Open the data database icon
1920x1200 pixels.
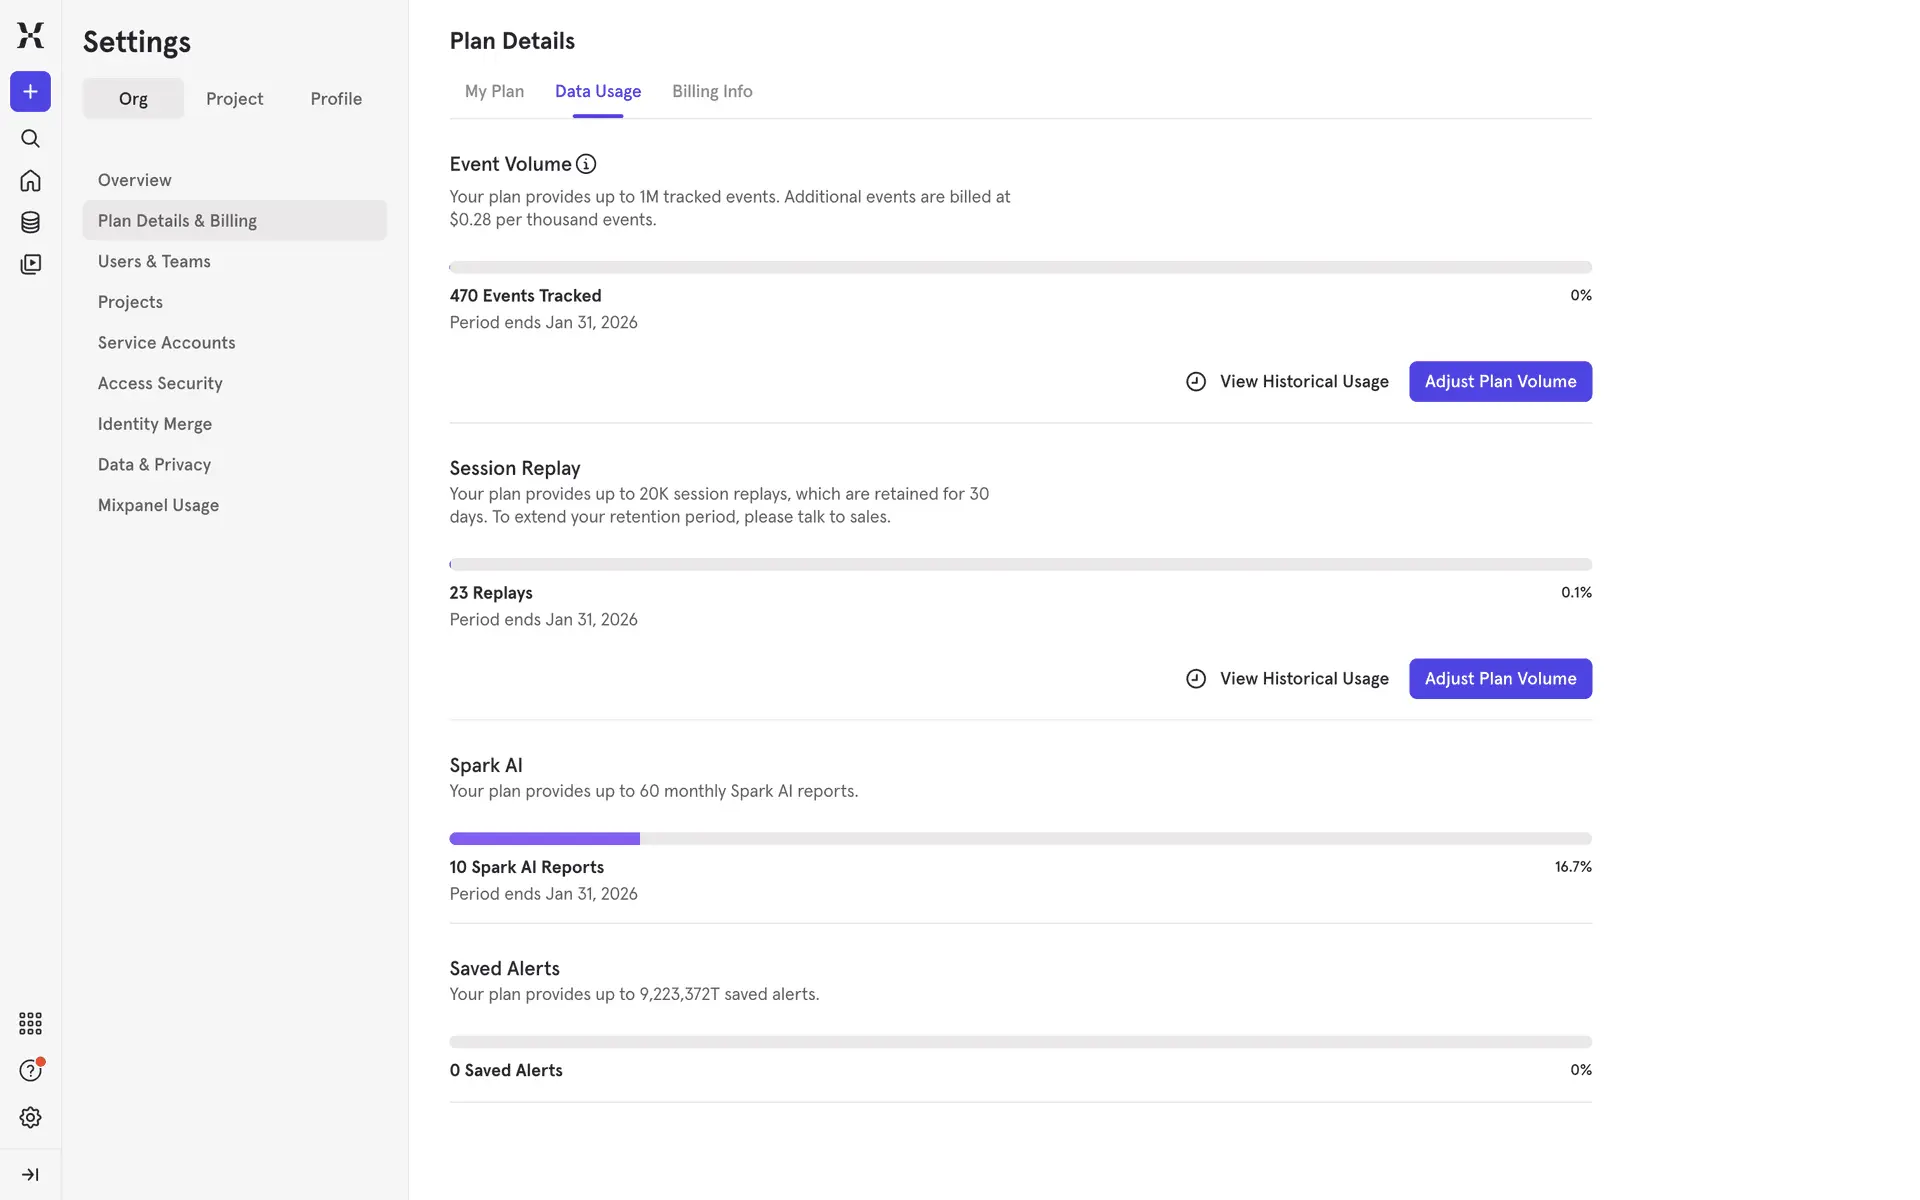[x=30, y=222]
